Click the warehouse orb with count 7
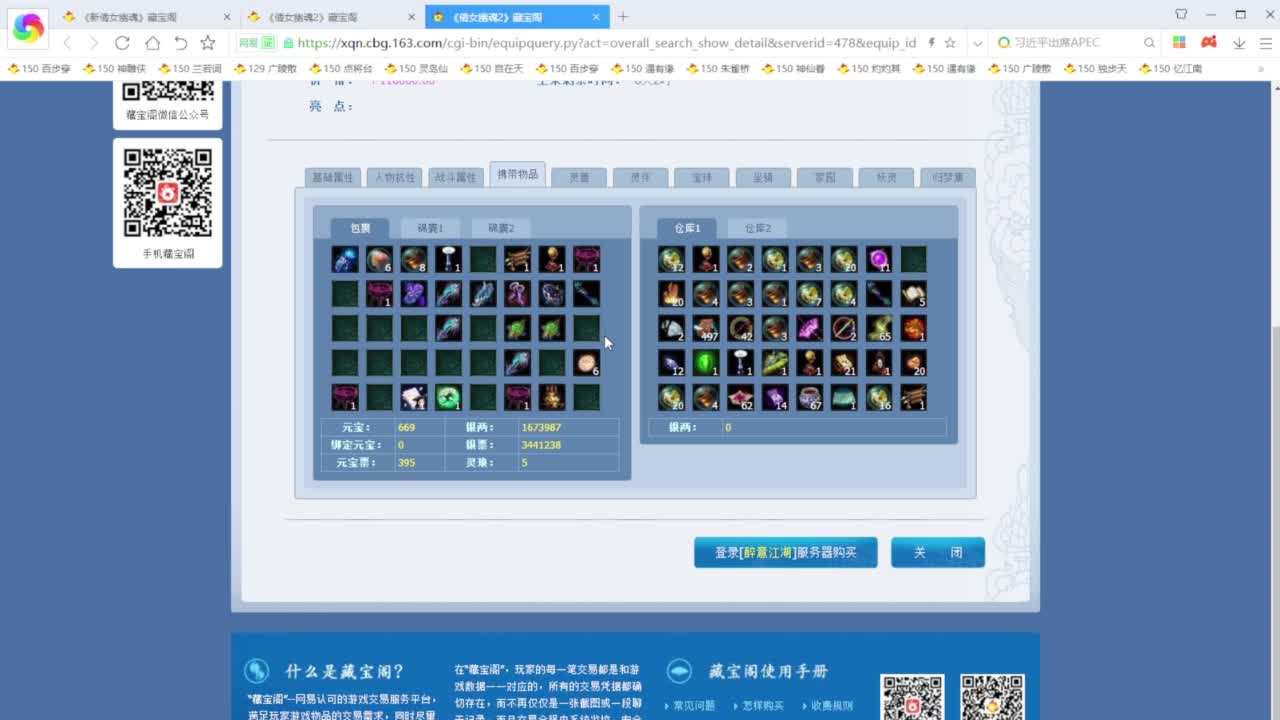 pyautogui.click(x=810, y=294)
